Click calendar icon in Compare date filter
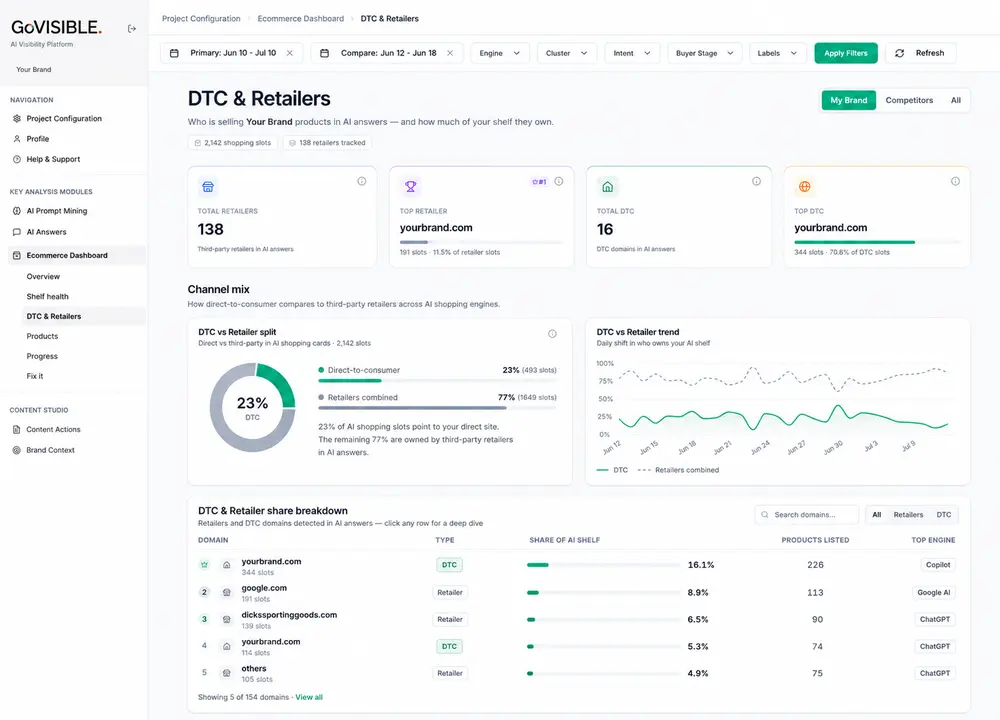This screenshot has width=1000, height=720. (x=324, y=54)
